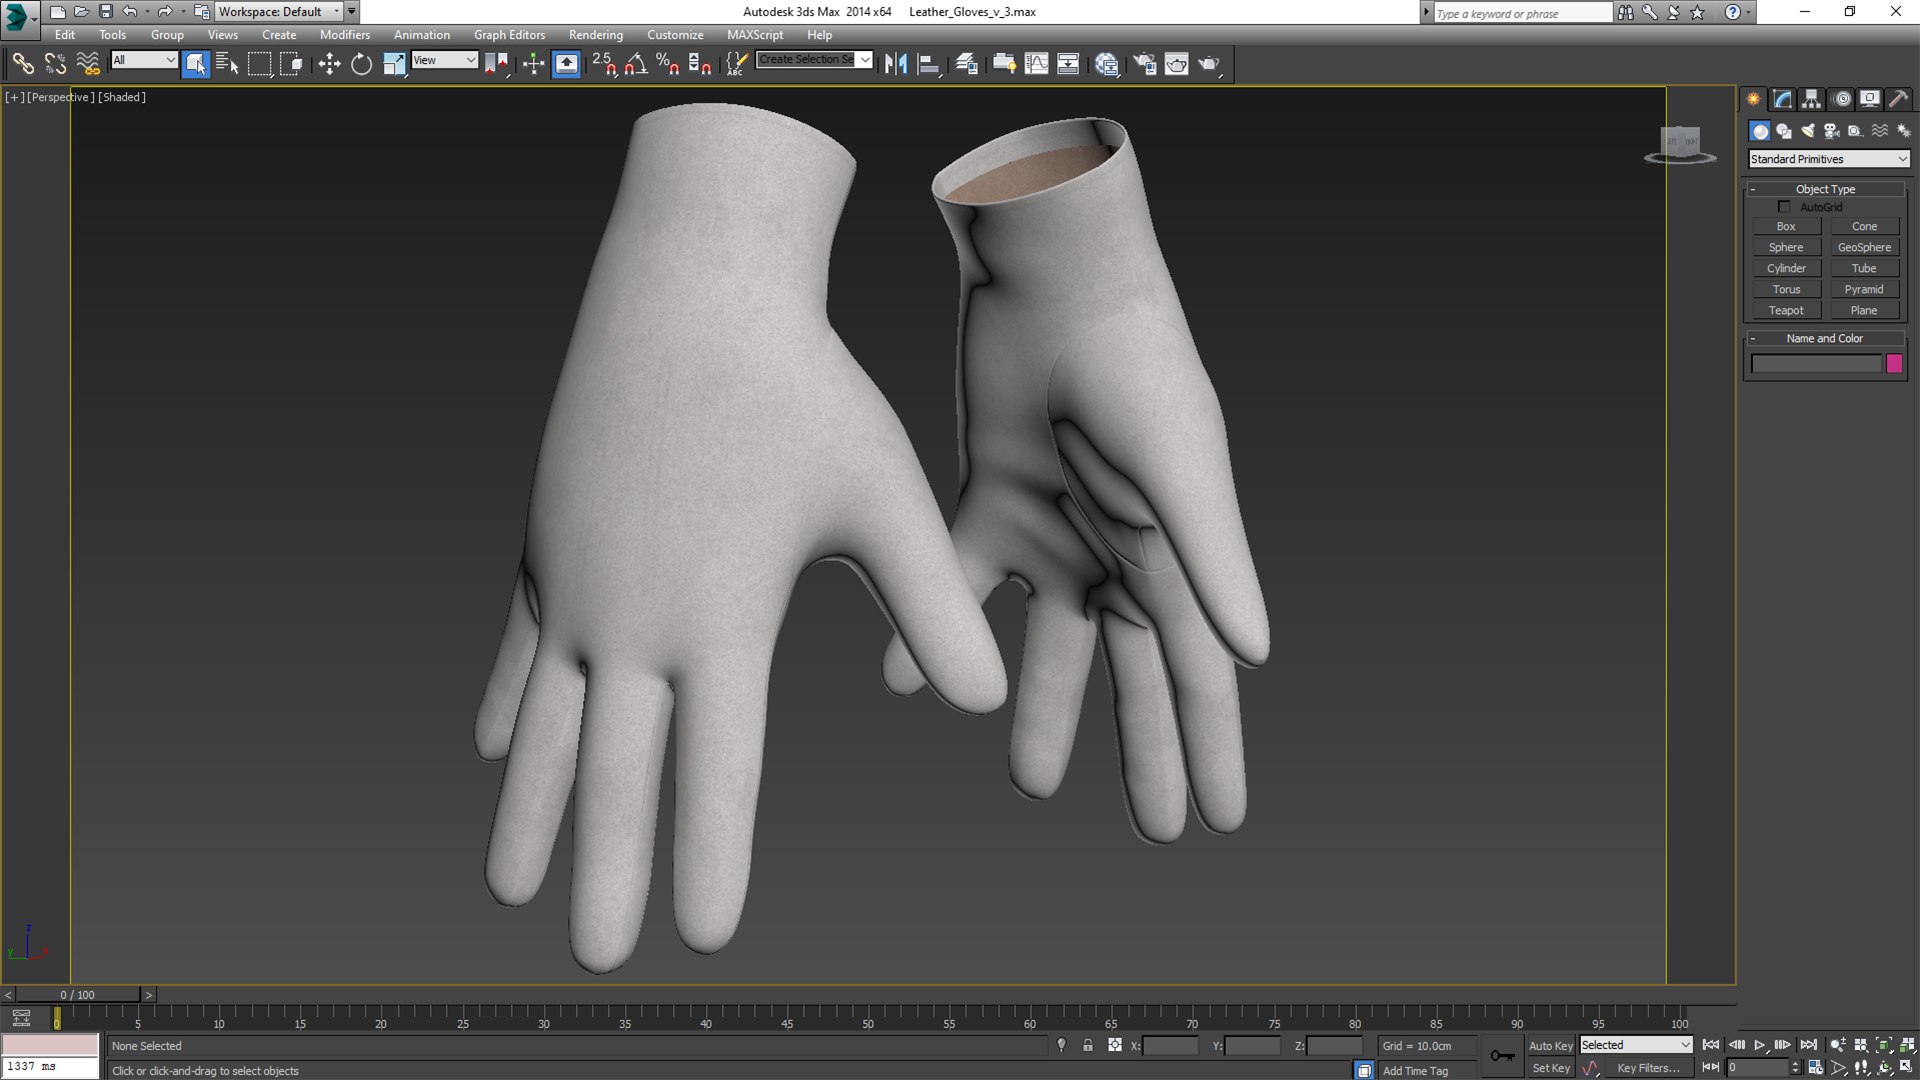Click the Mirror tool icon
The width and height of the screenshot is (1920, 1080).
click(896, 64)
